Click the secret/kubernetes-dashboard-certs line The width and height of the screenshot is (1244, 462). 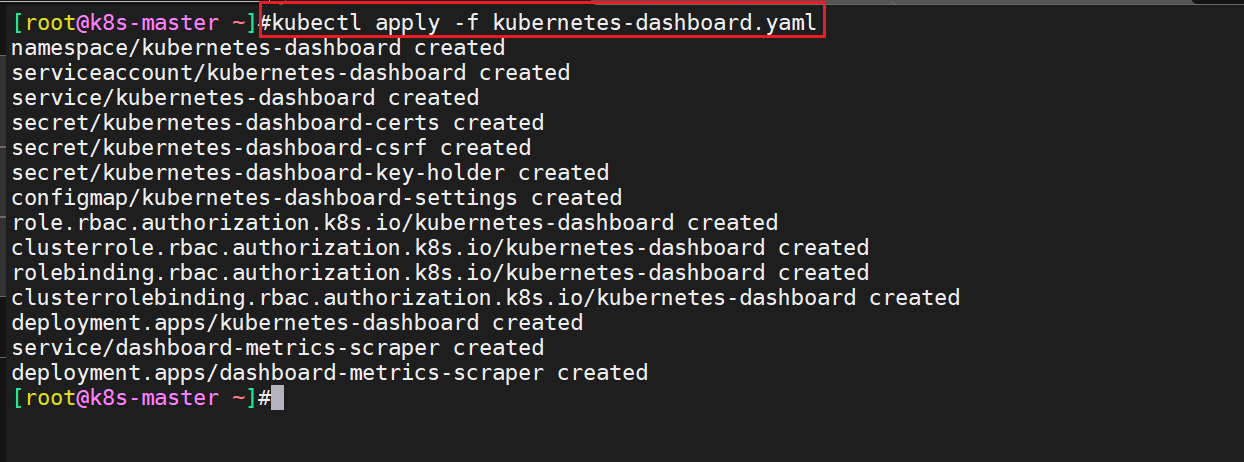(x=277, y=122)
